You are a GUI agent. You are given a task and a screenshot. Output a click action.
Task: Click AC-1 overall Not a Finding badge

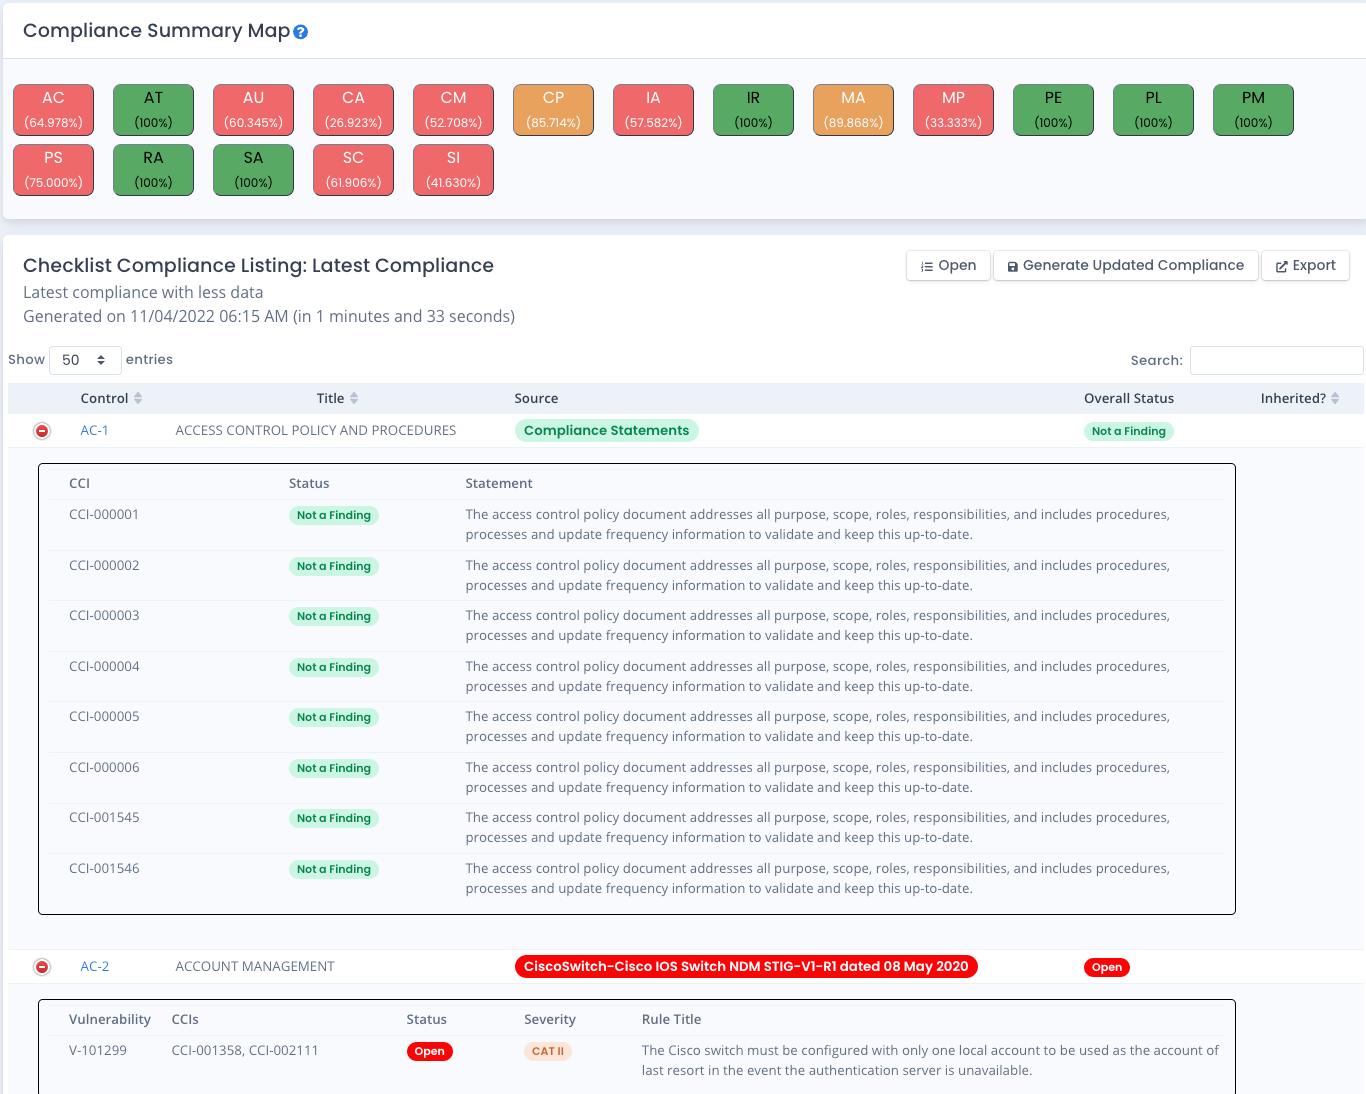coord(1129,432)
